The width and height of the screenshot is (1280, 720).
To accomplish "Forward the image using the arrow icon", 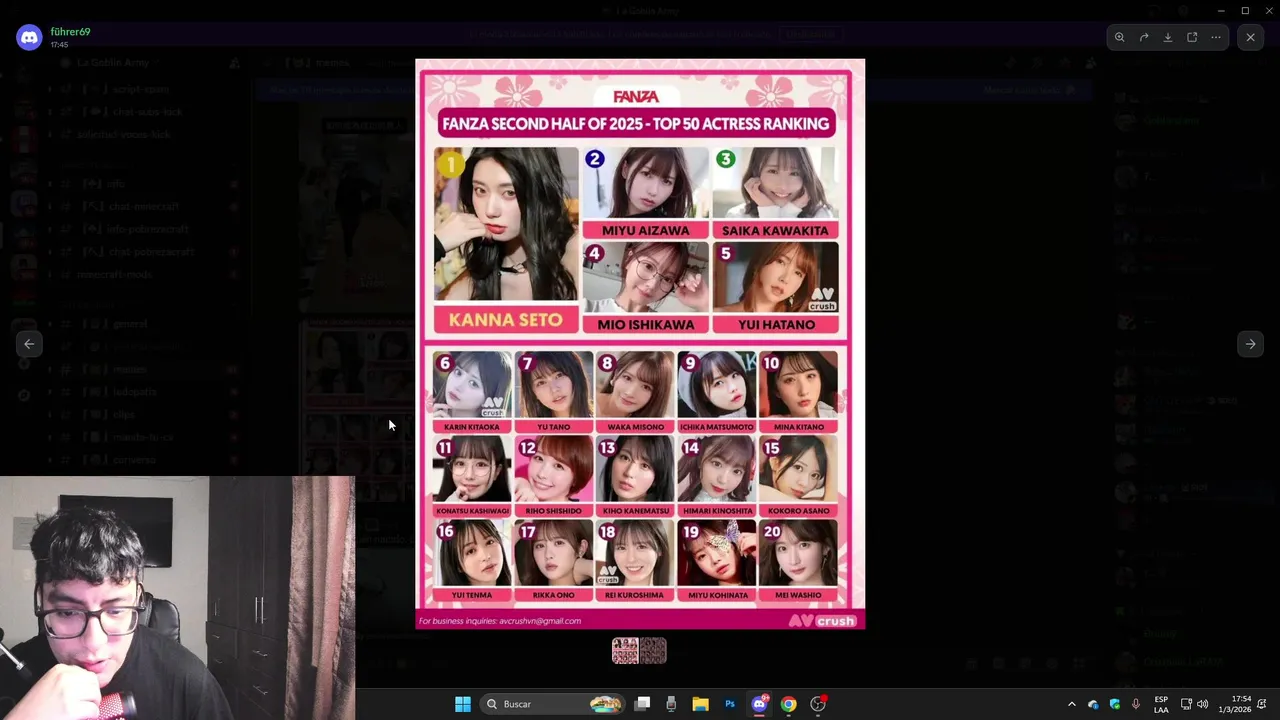I will (1144, 37).
